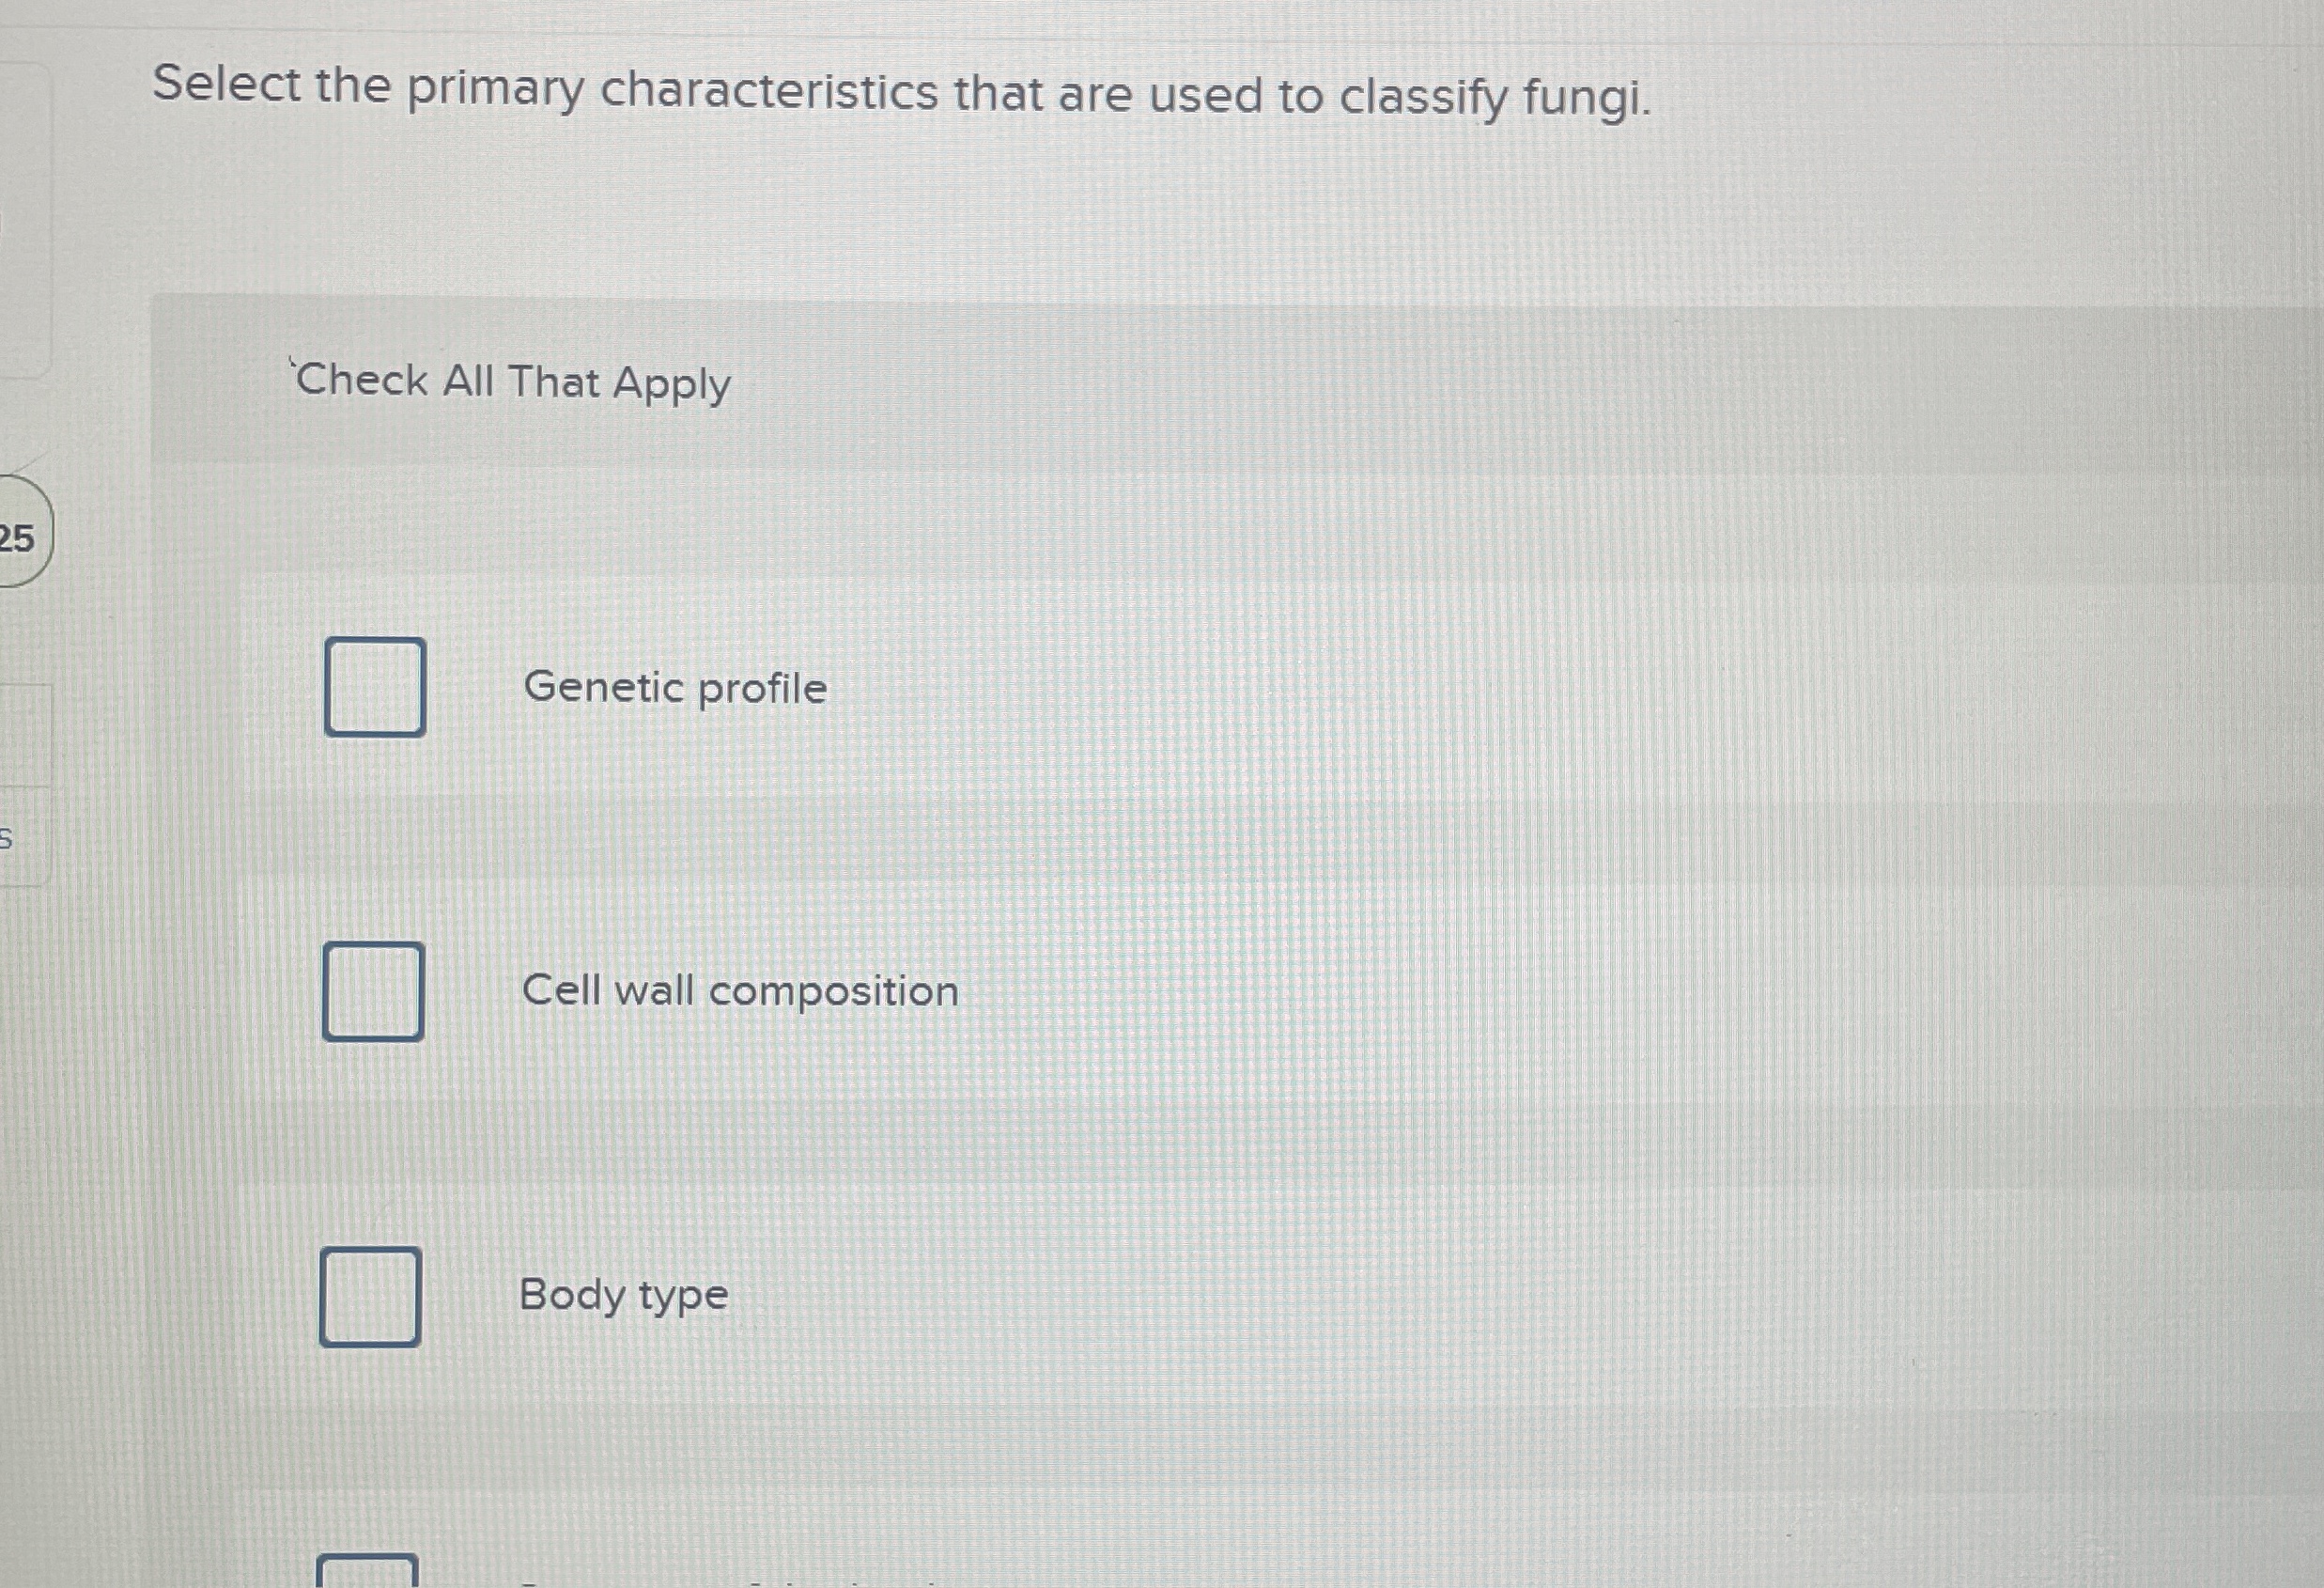Click the Cell wall composition answer label
The width and height of the screenshot is (2324, 1588).
pyautogui.click(x=739, y=991)
